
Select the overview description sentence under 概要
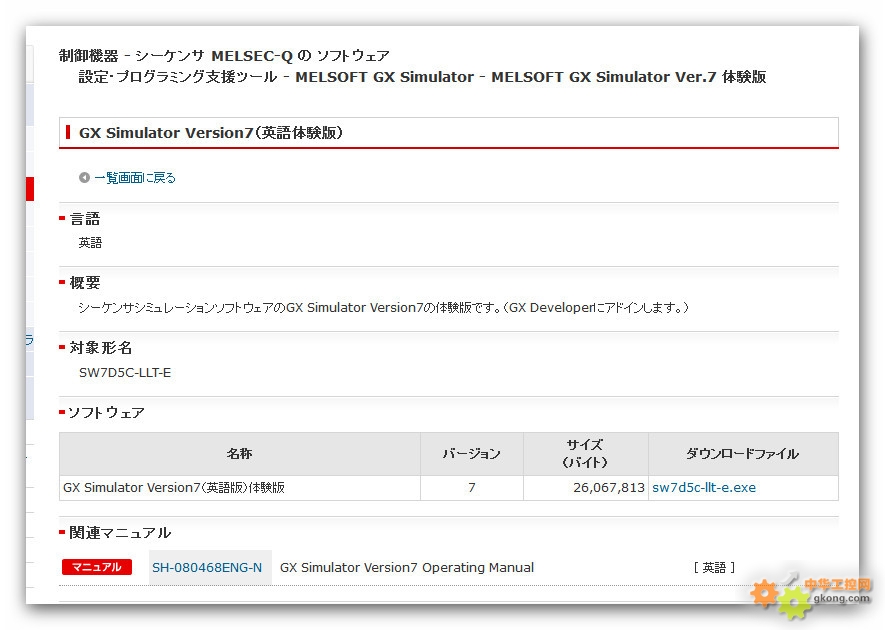coord(384,308)
